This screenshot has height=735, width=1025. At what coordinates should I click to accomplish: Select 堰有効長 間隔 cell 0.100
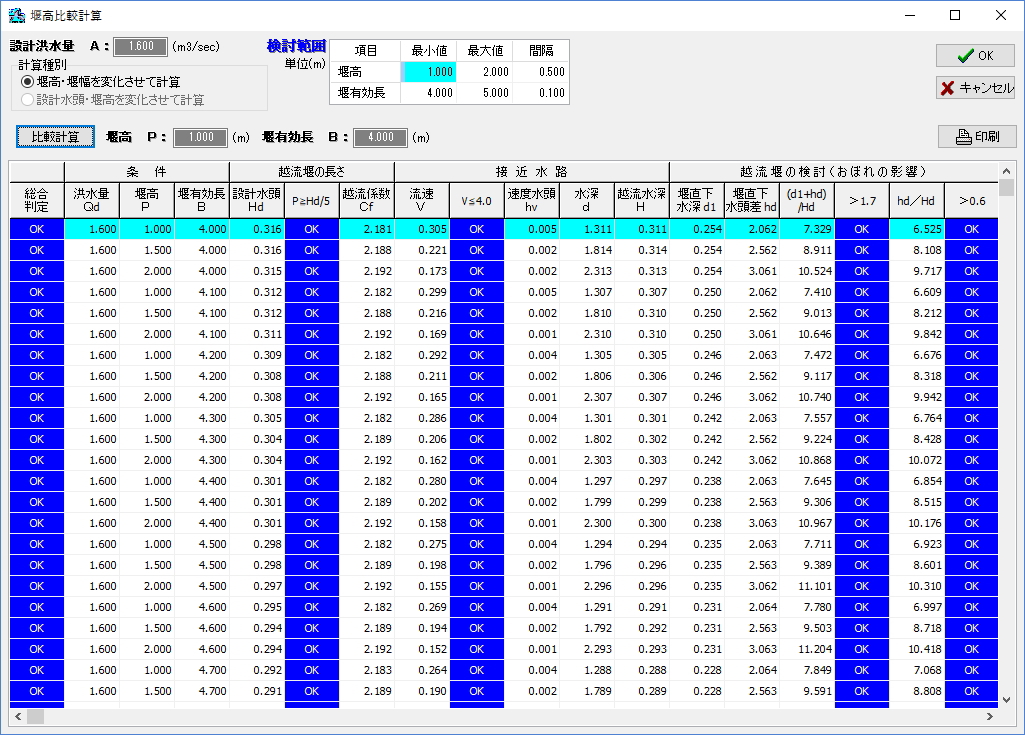tap(541, 93)
